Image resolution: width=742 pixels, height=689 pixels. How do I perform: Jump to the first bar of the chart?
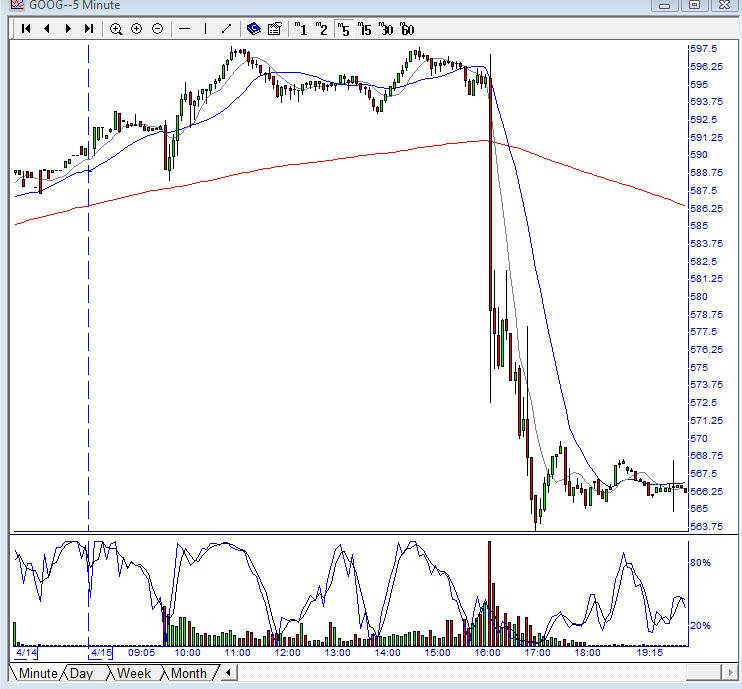tap(26, 29)
